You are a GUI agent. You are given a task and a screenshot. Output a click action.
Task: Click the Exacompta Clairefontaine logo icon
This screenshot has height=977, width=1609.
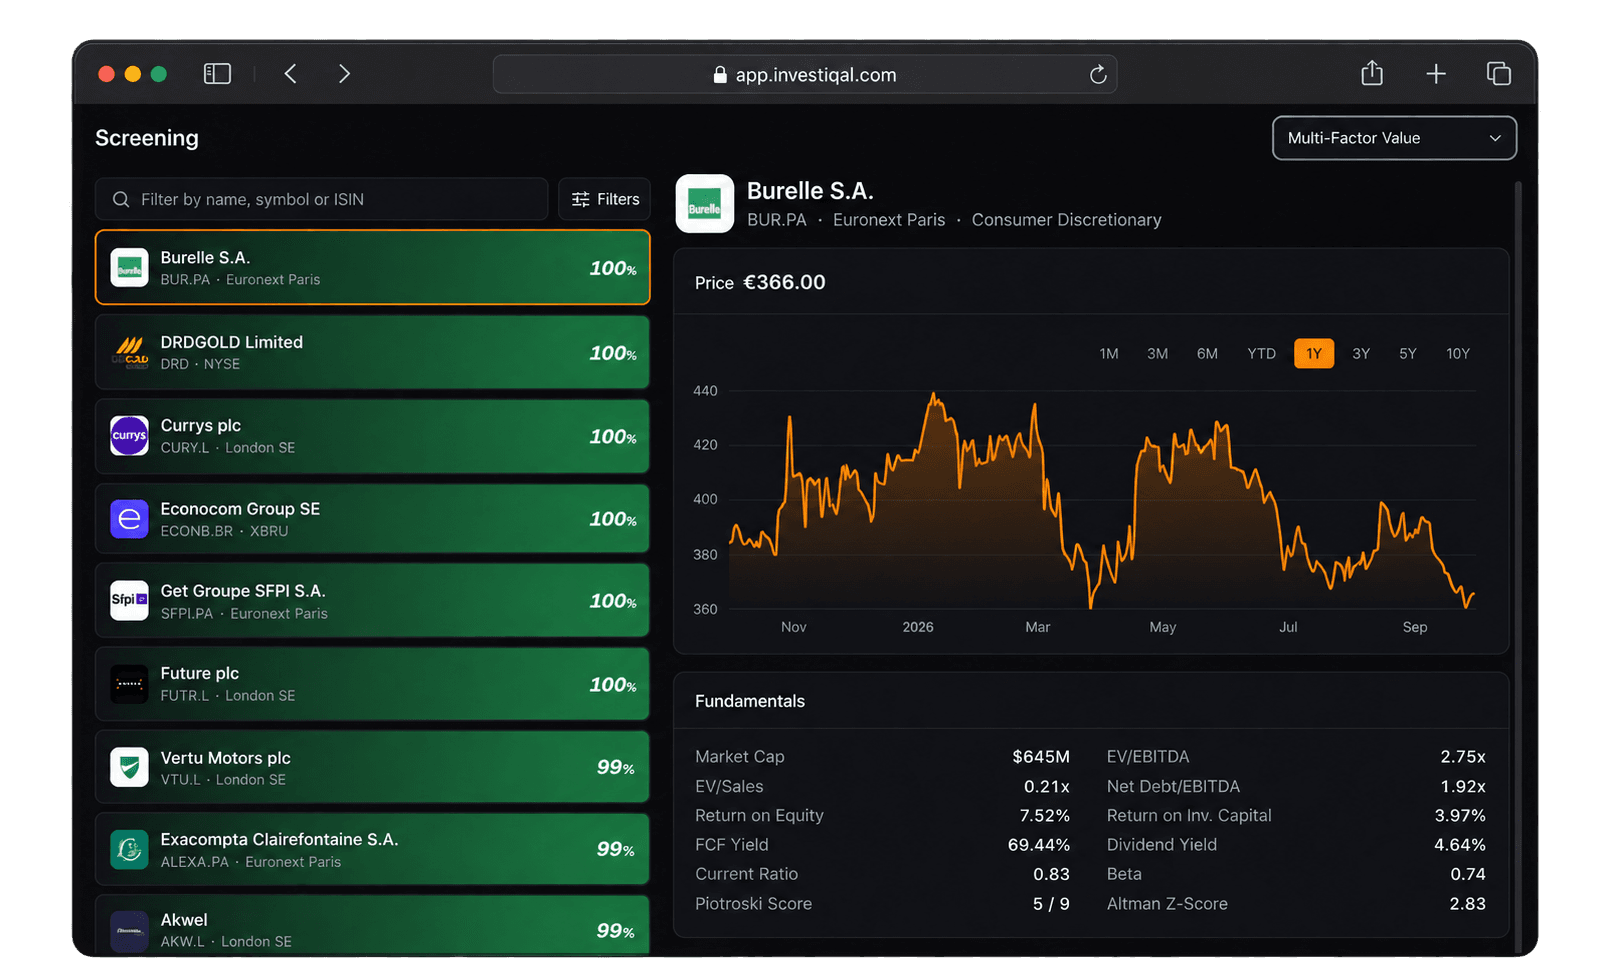129,850
